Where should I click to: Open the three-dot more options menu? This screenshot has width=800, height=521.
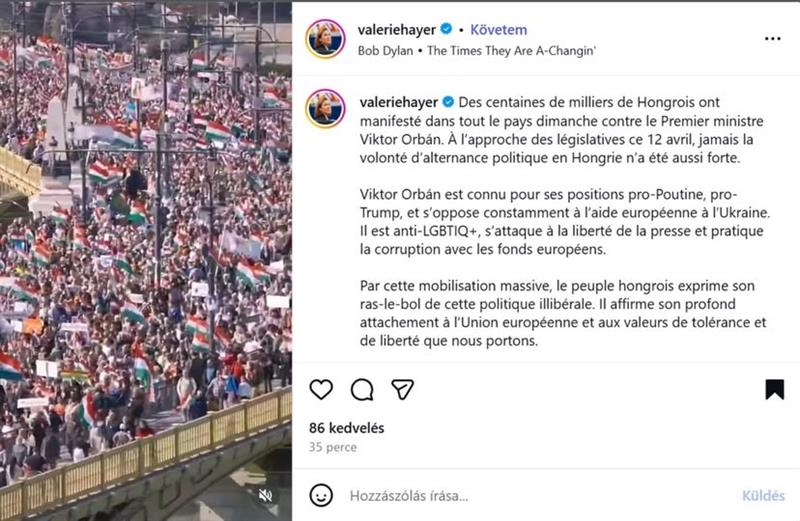[772, 39]
